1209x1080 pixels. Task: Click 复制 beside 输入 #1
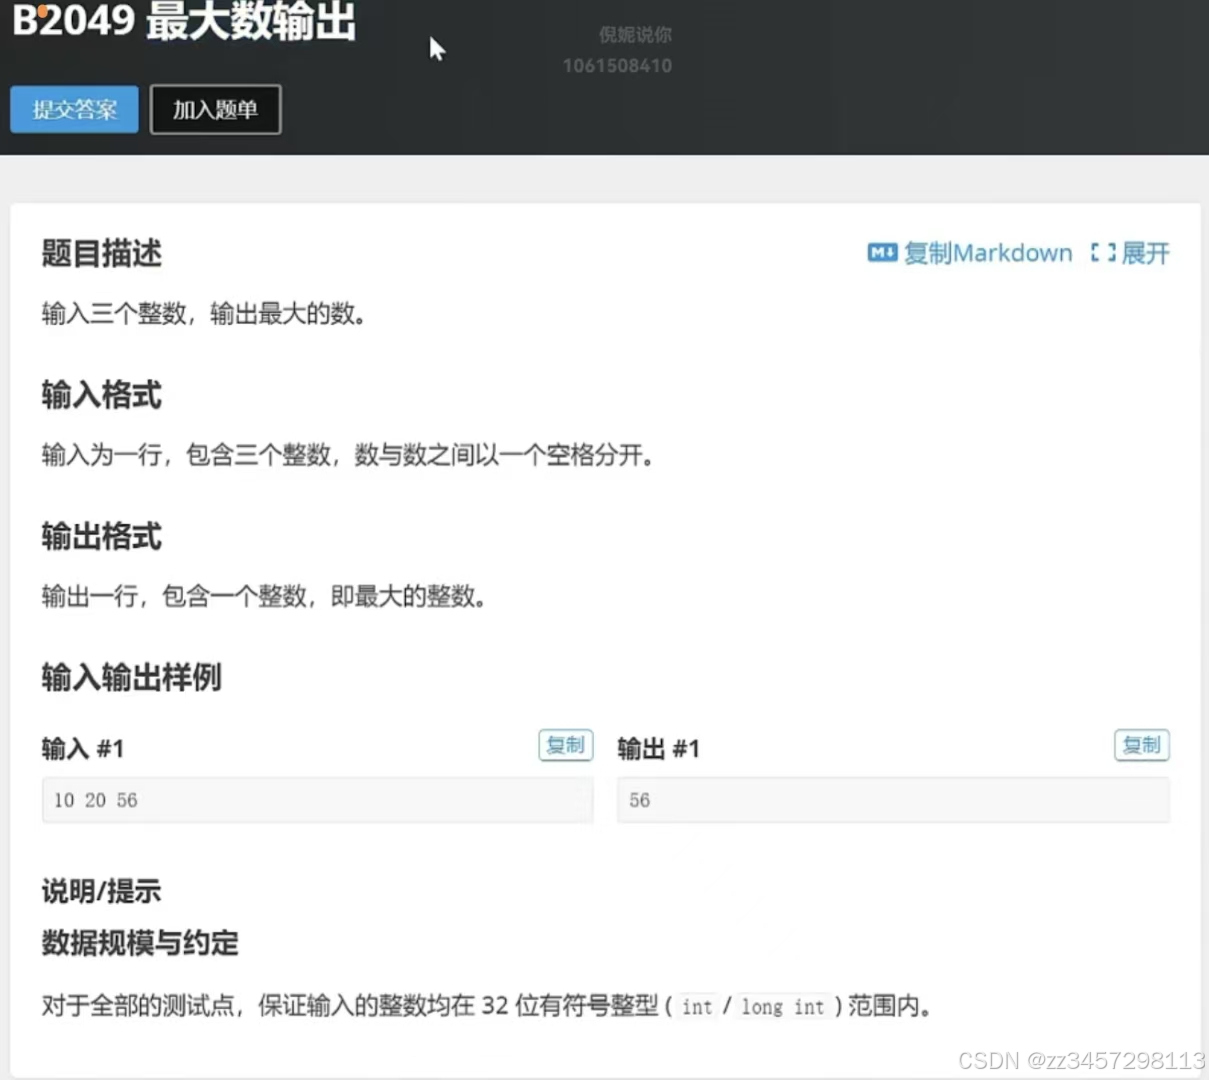tap(565, 745)
